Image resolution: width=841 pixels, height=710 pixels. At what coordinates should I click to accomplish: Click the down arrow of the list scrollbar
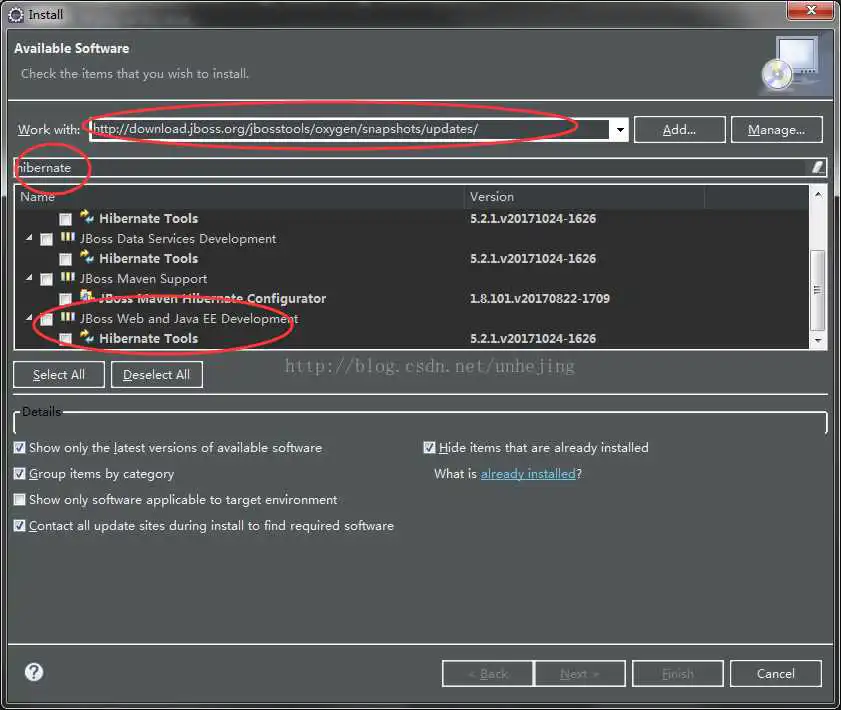818,340
